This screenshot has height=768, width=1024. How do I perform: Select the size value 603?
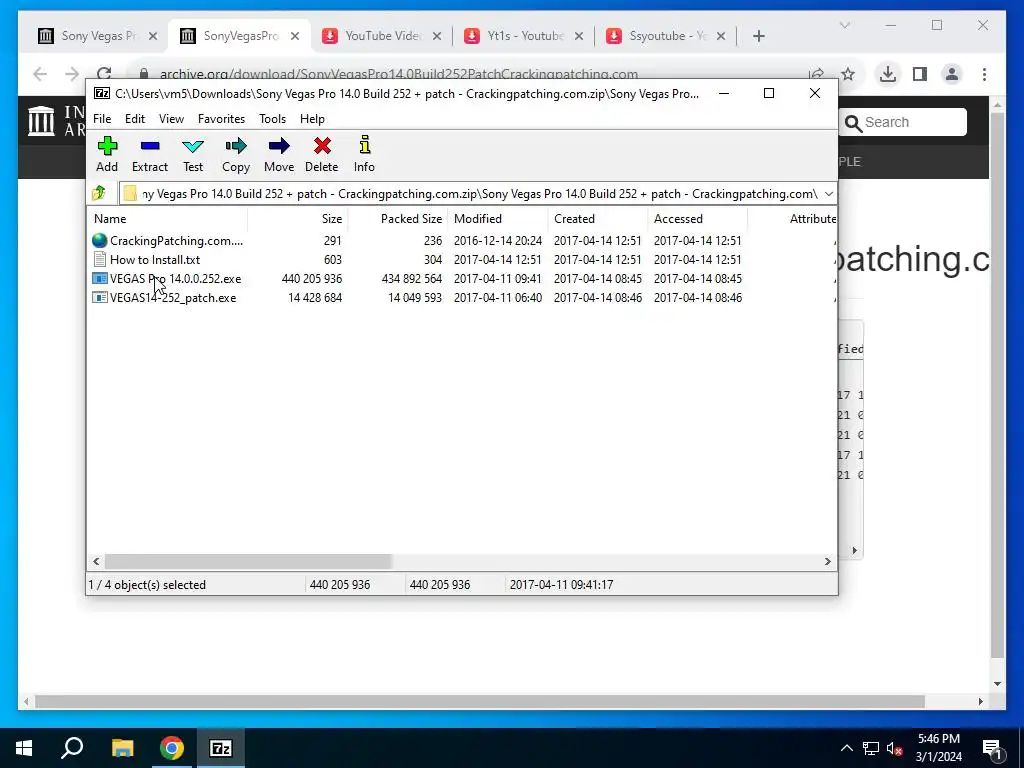[332, 259]
